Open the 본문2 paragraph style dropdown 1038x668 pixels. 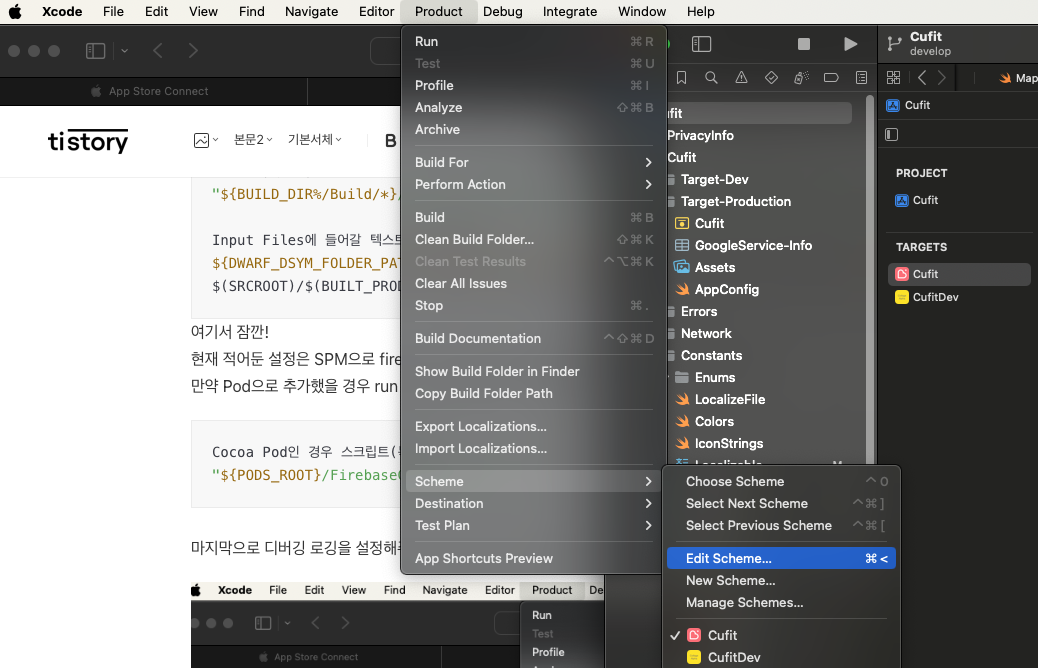click(253, 140)
